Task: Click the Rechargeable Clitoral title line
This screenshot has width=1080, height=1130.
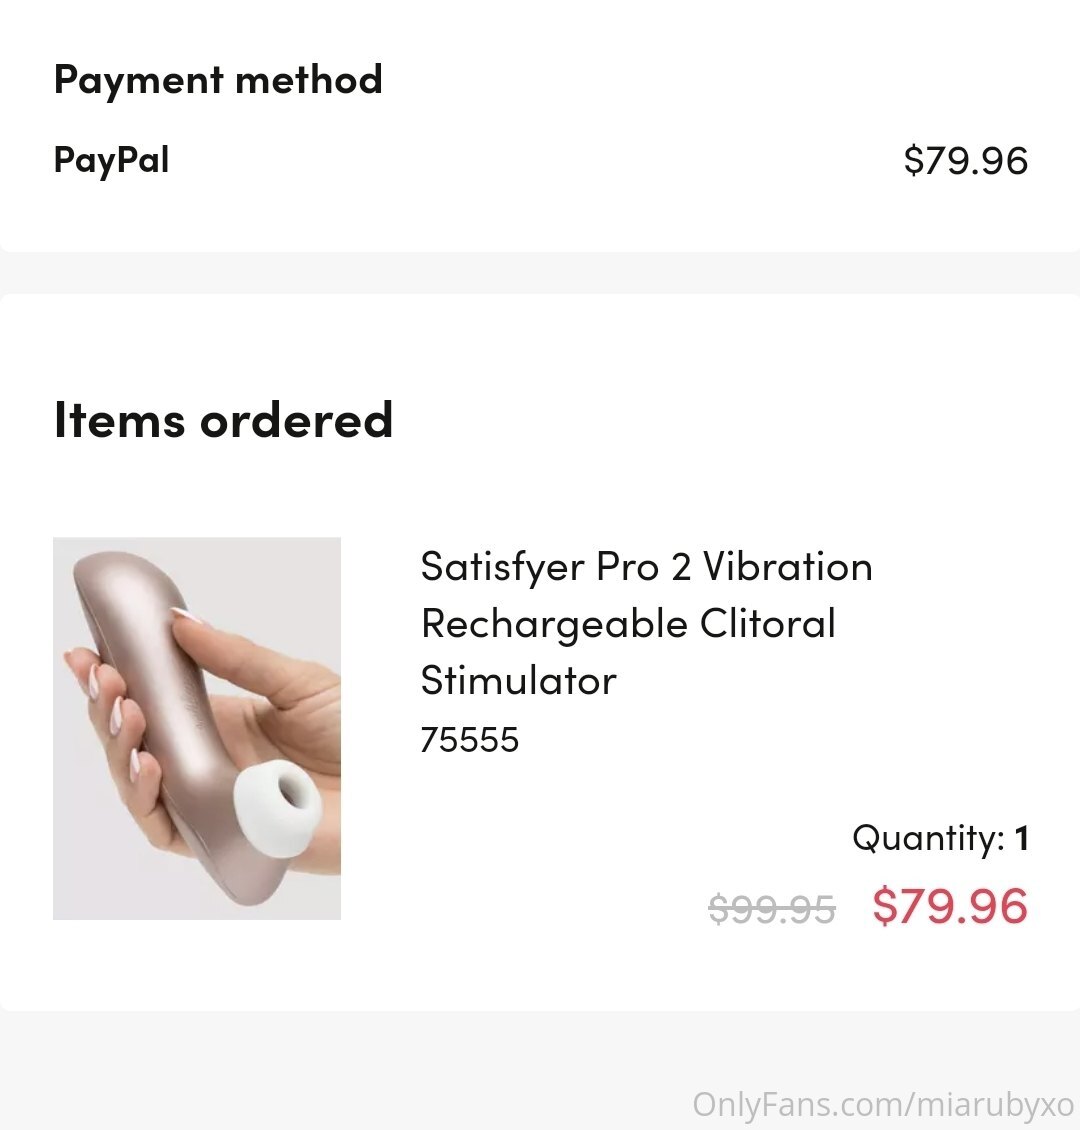Action: (628, 624)
